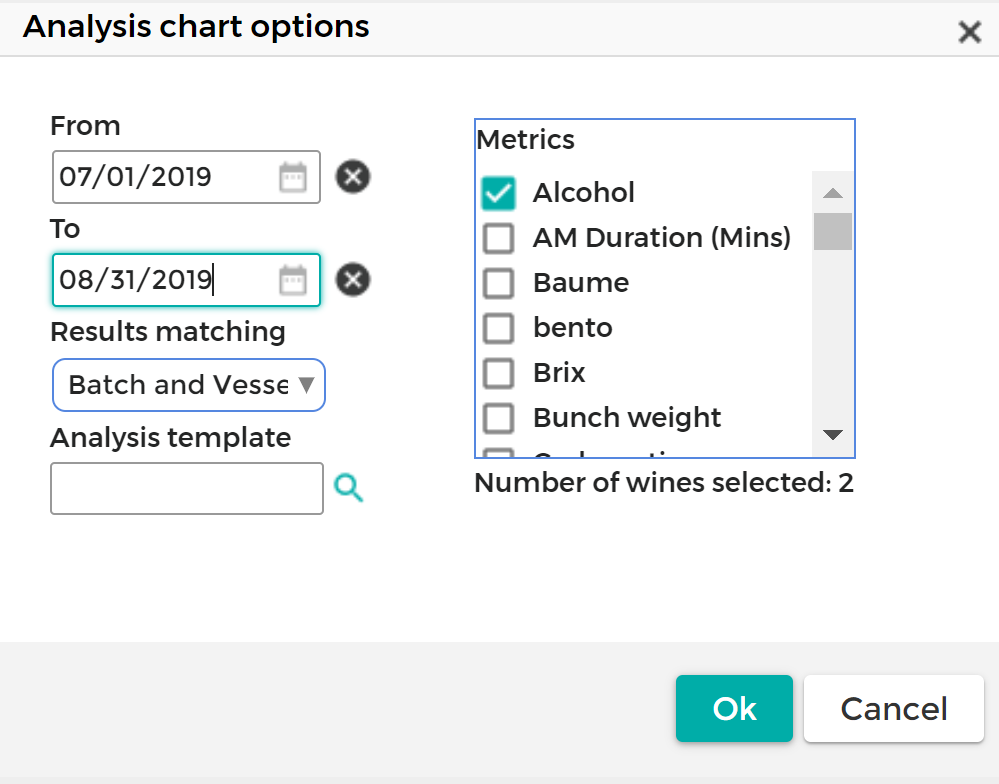Select the Brix metric checkbox
The image size is (999, 784).
(498, 373)
